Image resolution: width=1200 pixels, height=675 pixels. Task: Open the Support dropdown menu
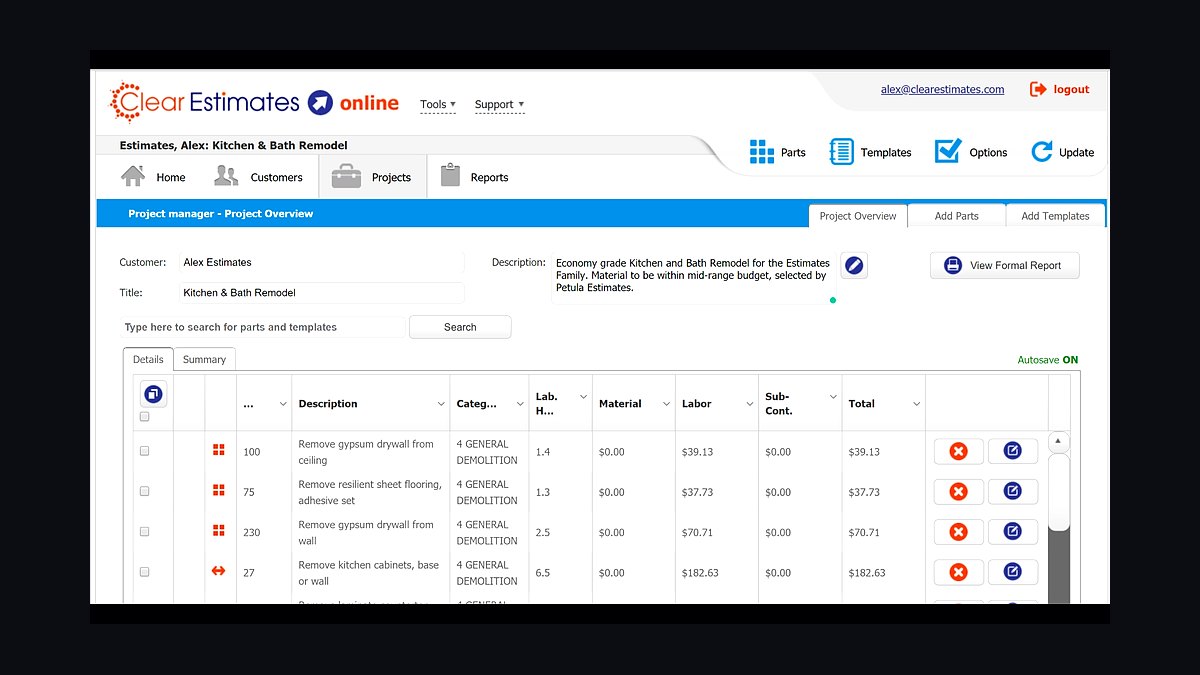[x=499, y=104]
